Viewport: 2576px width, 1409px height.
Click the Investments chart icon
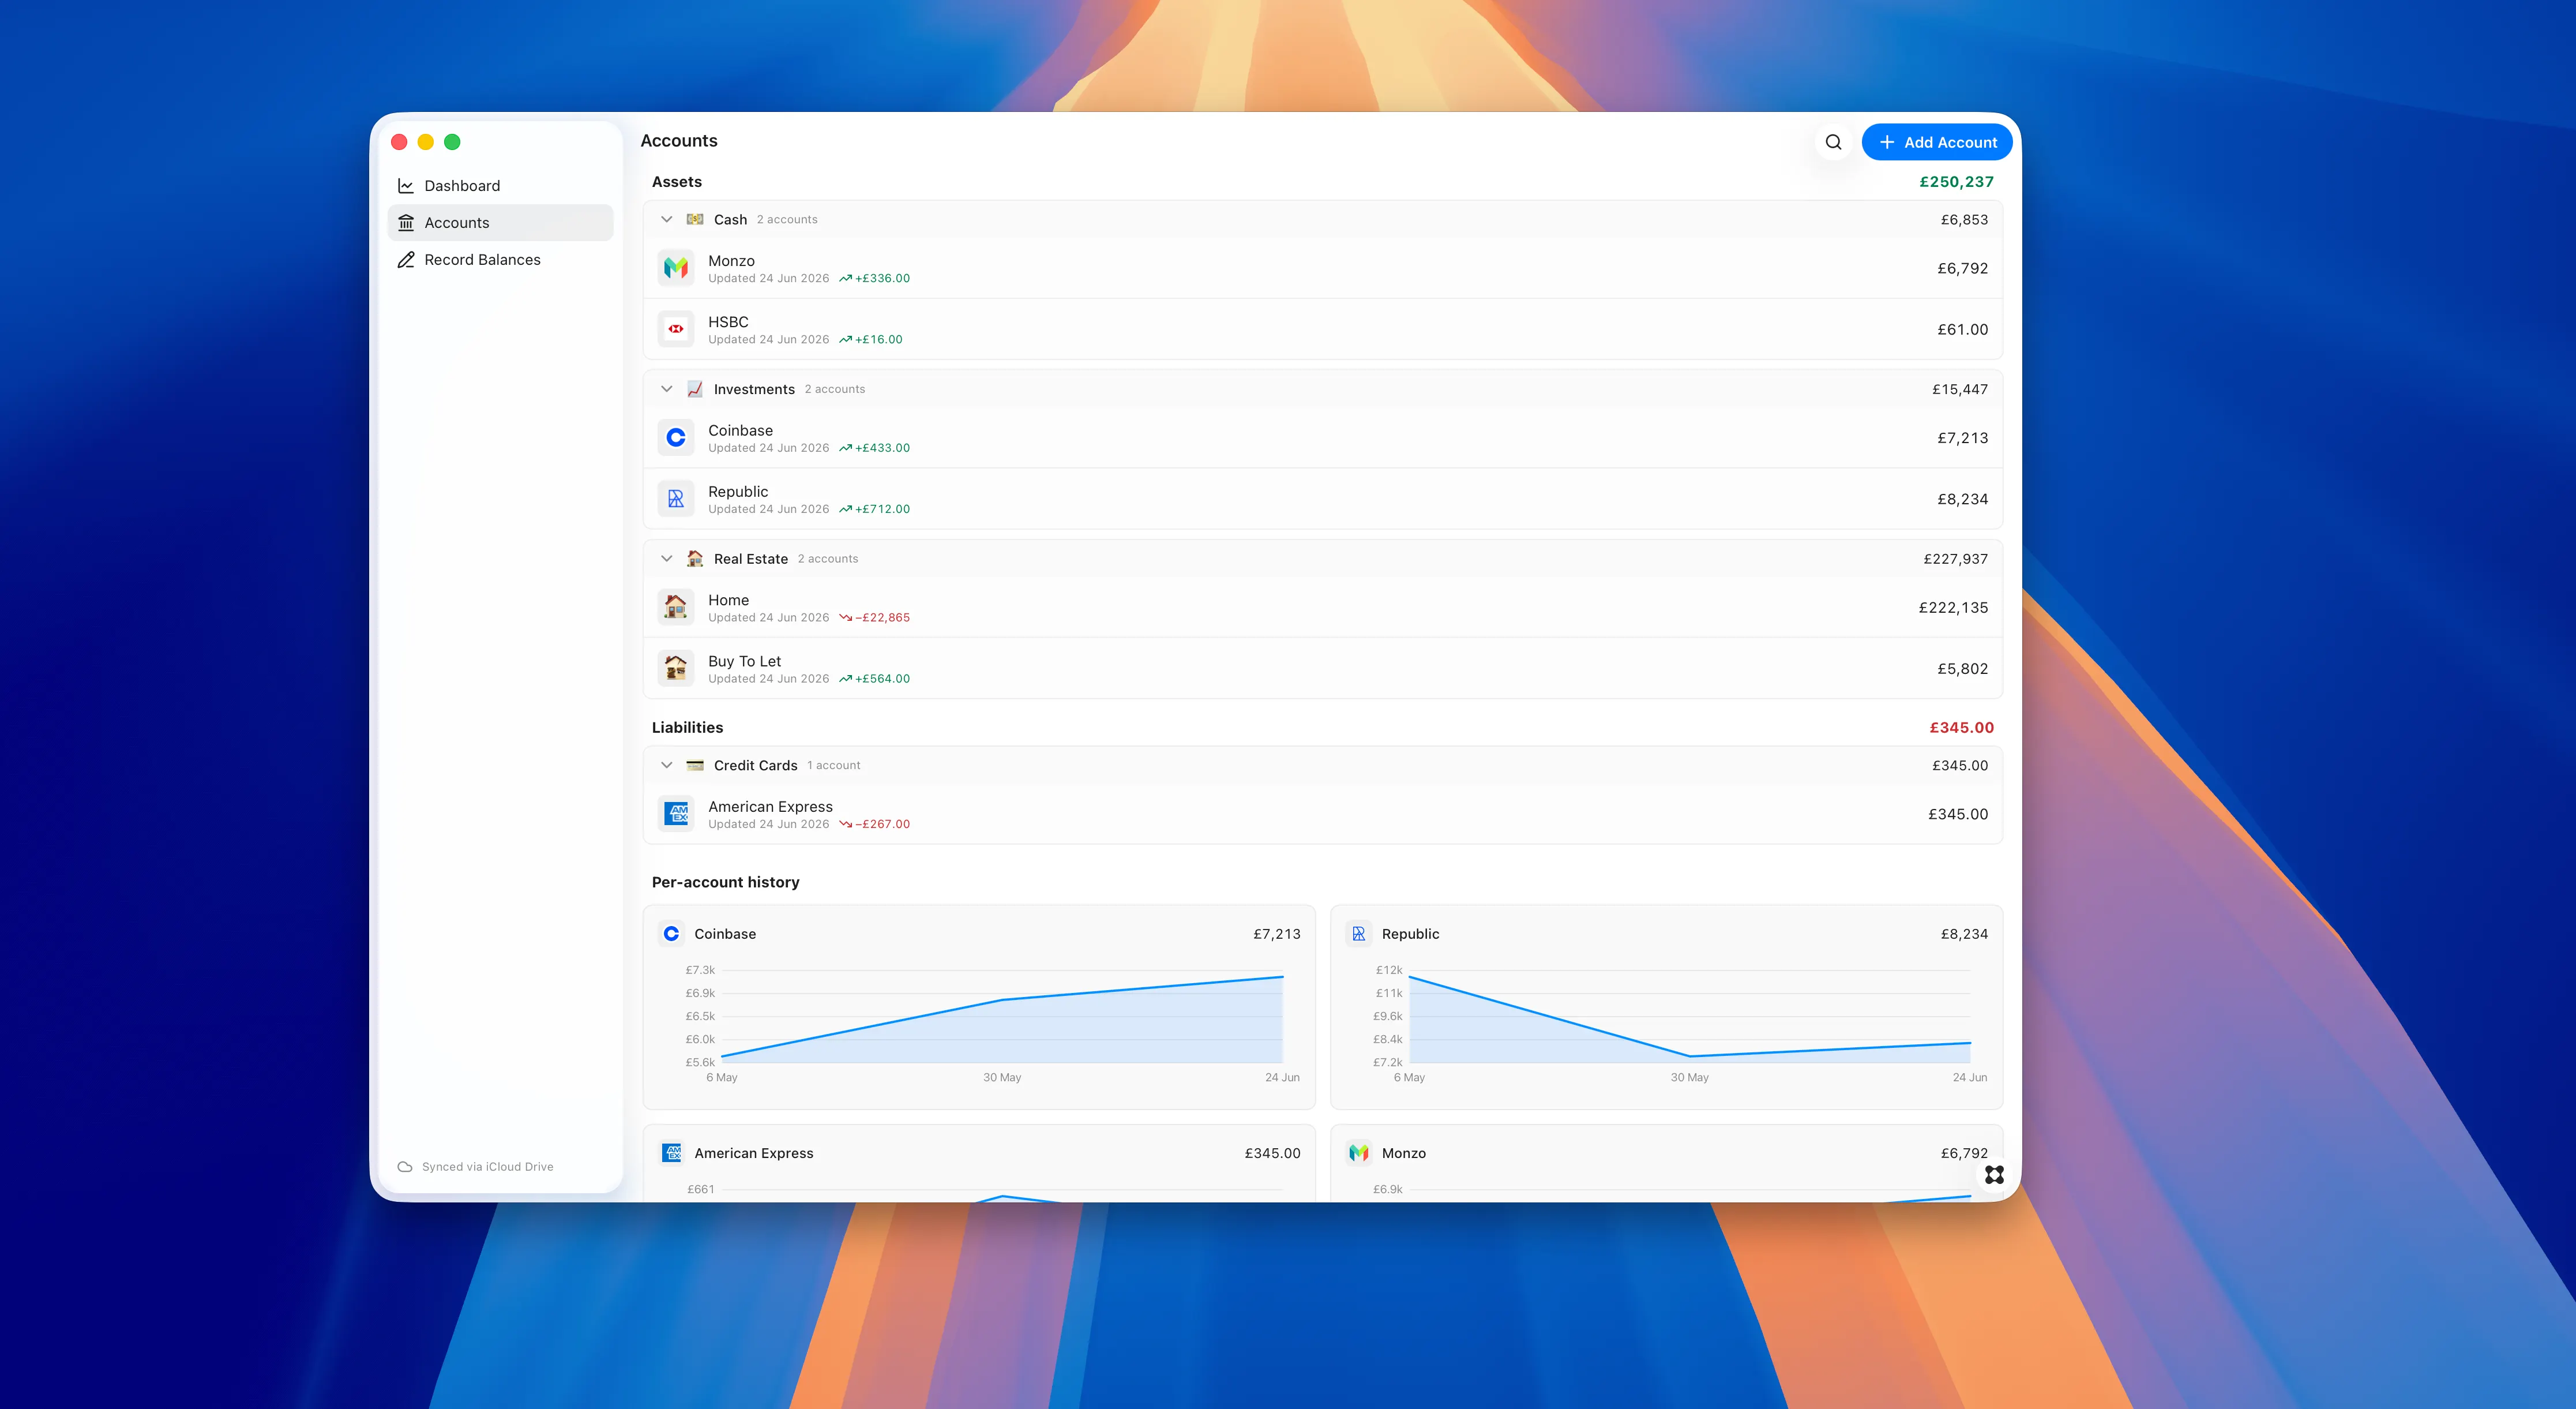pyautogui.click(x=695, y=389)
